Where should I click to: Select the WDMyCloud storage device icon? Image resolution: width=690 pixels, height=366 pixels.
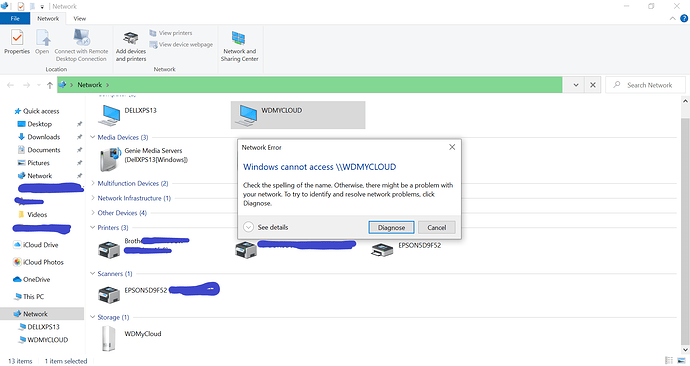(x=108, y=338)
